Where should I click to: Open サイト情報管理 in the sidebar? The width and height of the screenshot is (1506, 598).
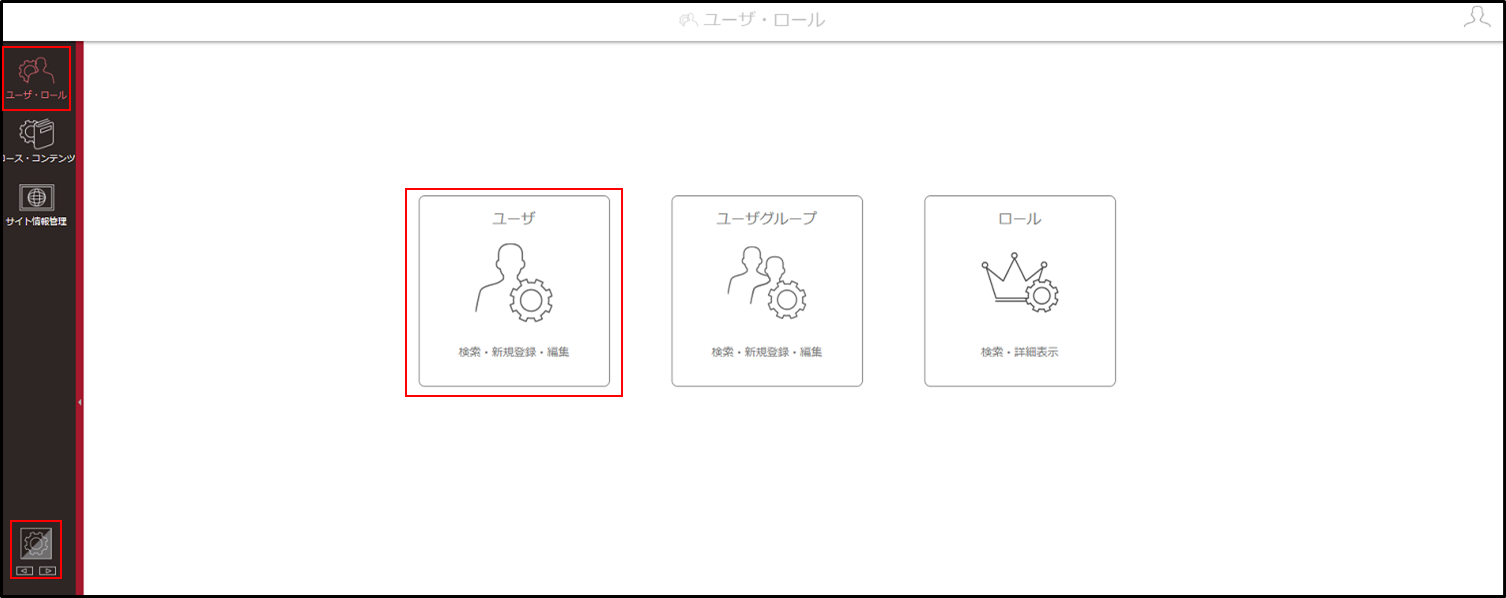coord(37,204)
